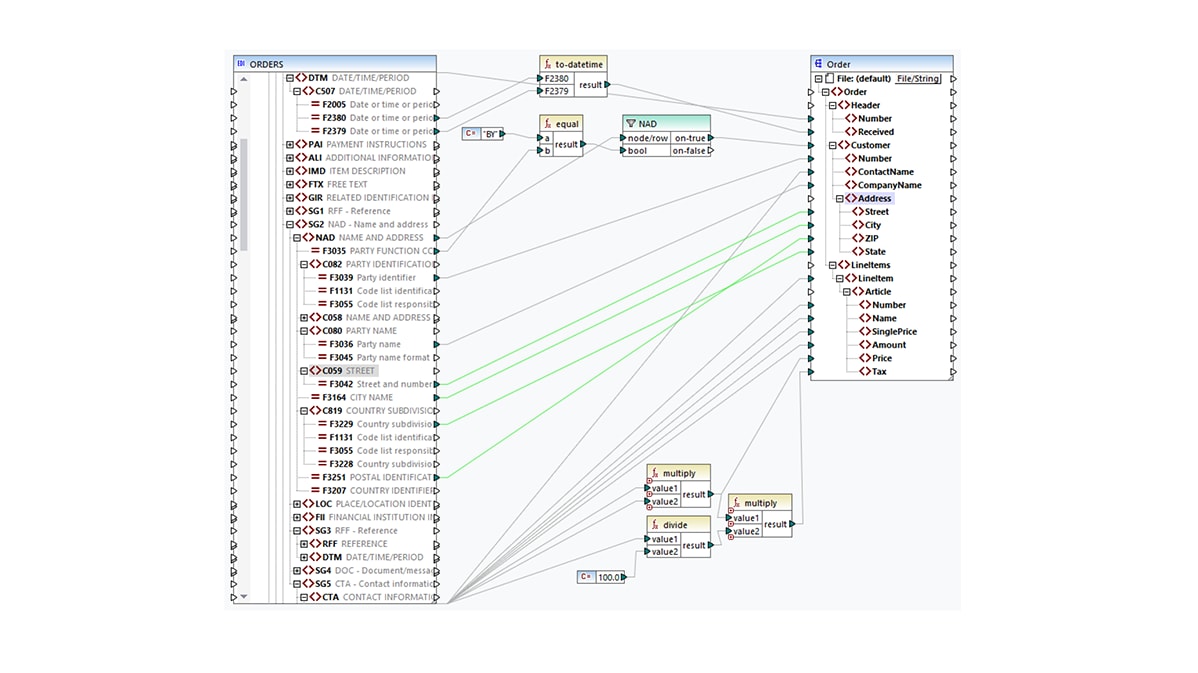Collapse the Header node in Order

click(832, 105)
